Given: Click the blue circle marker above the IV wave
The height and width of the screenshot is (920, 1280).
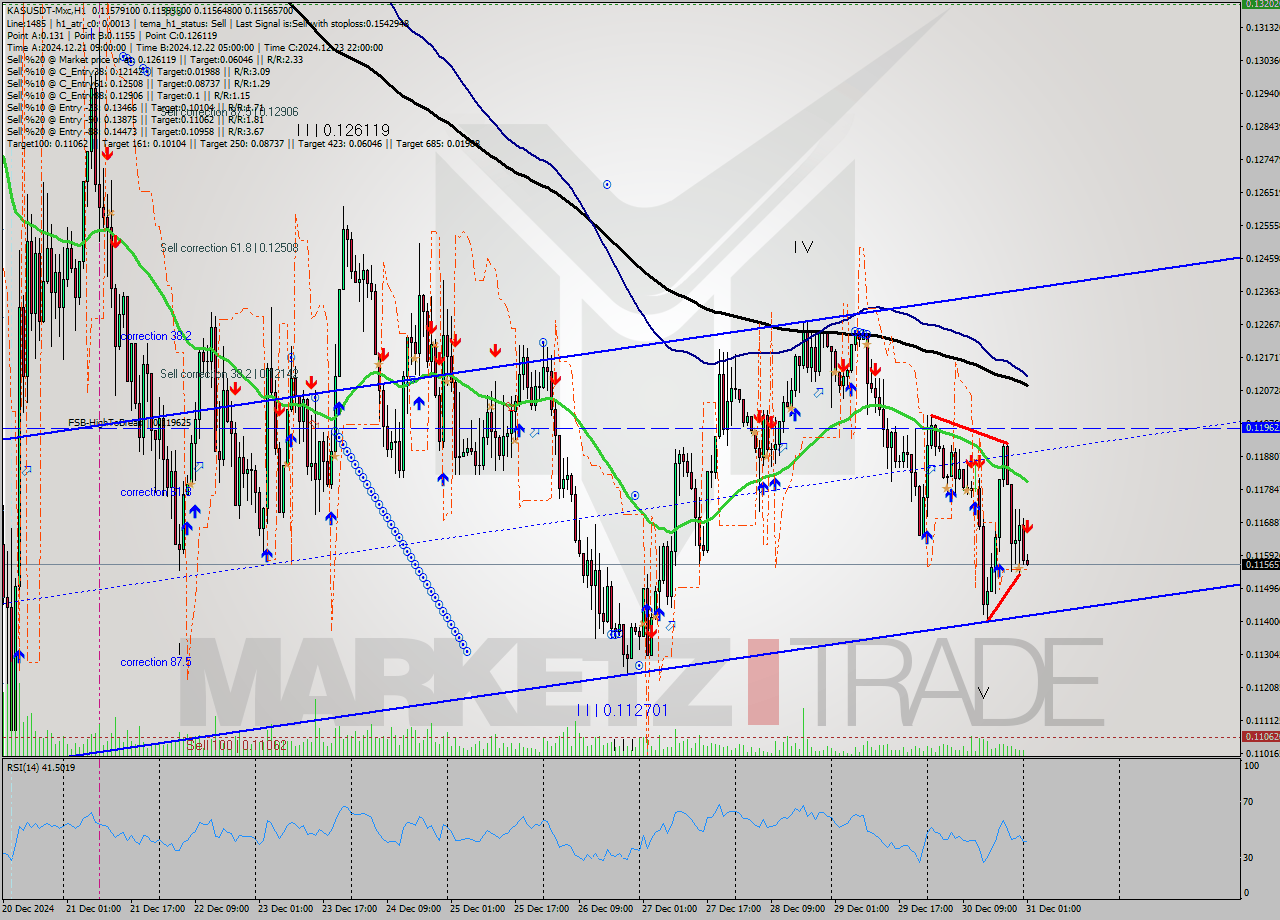Looking at the screenshot, I should tap(607, 185).
